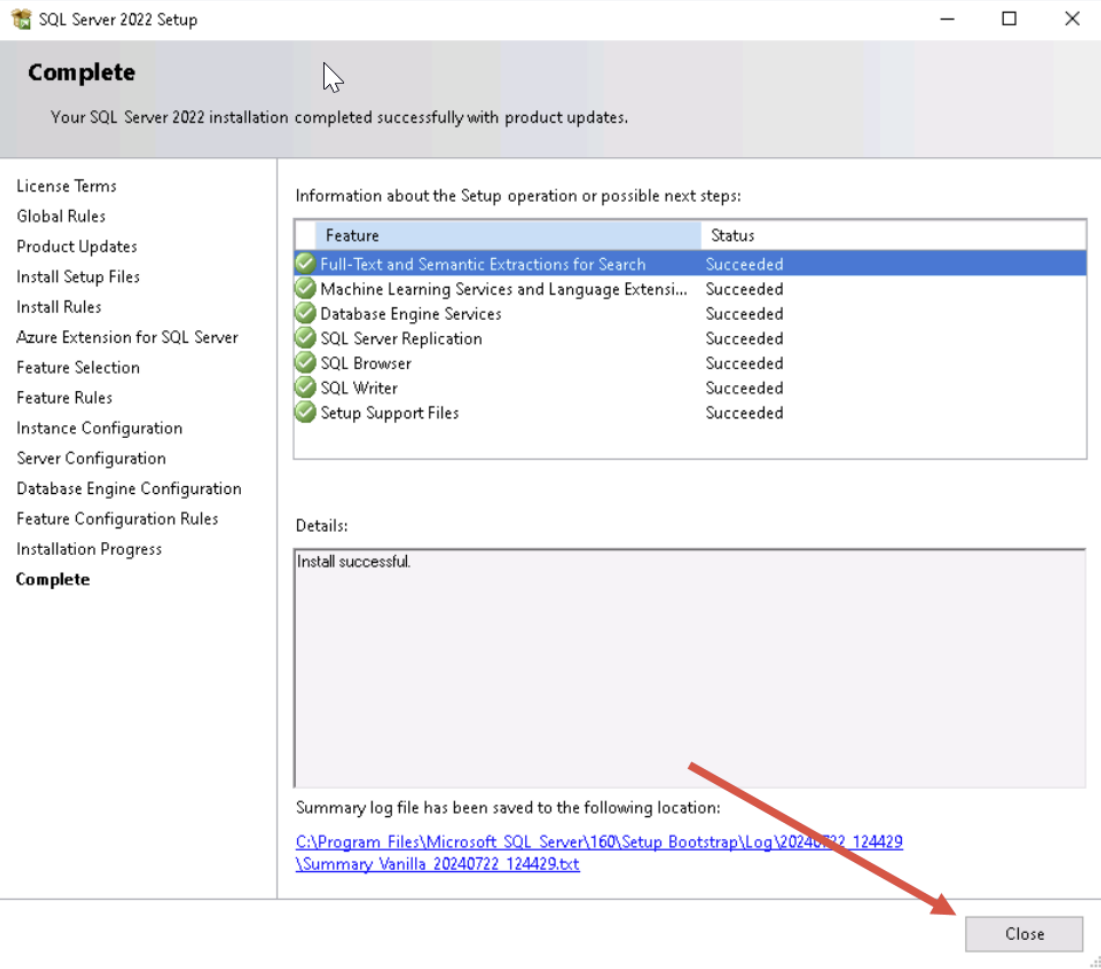Sort by the Feature column header
The image size is (1101, 969).
pyautogui.click(x=508, y=235)
